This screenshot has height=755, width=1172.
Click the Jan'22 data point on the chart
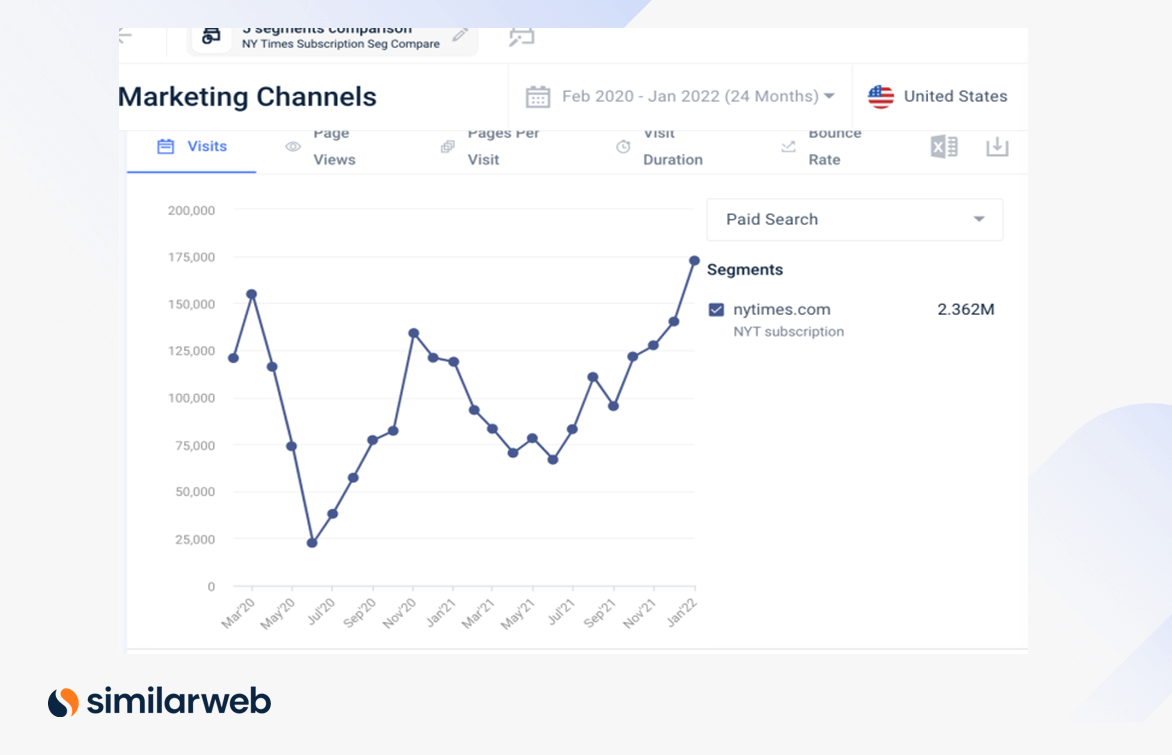(x=693, y=261)
